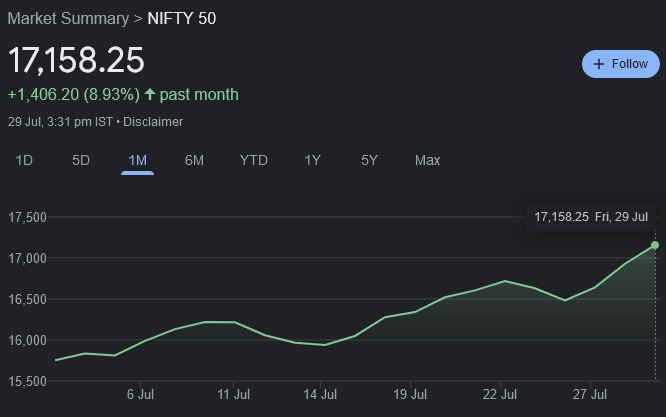The width and height of the screenshot is (666, 417).
Task: Open the Disclaimer link
Action: 153,122
